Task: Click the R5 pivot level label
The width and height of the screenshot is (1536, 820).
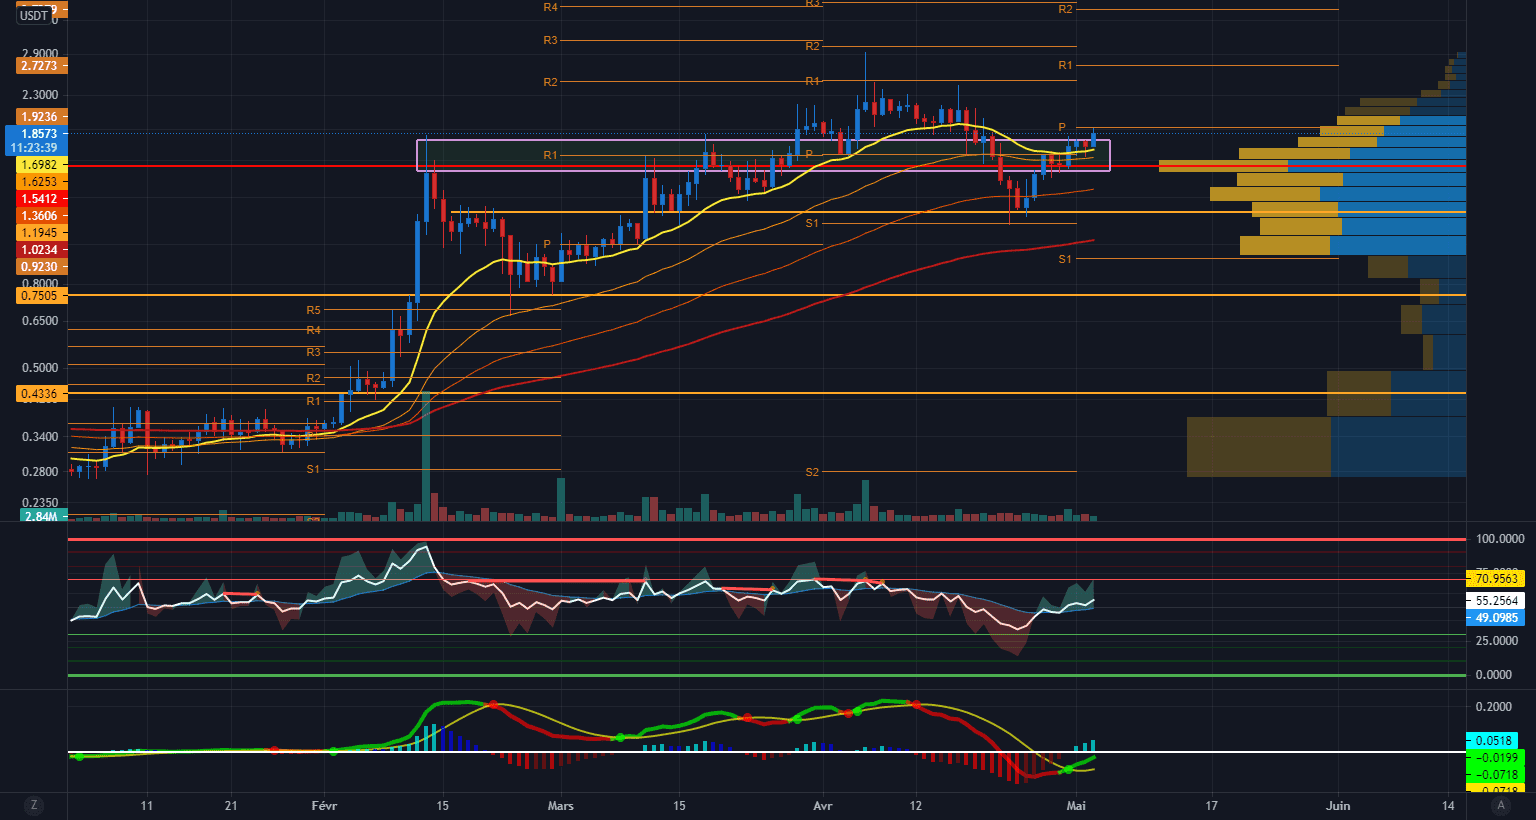Action: (x=314, y=311)
